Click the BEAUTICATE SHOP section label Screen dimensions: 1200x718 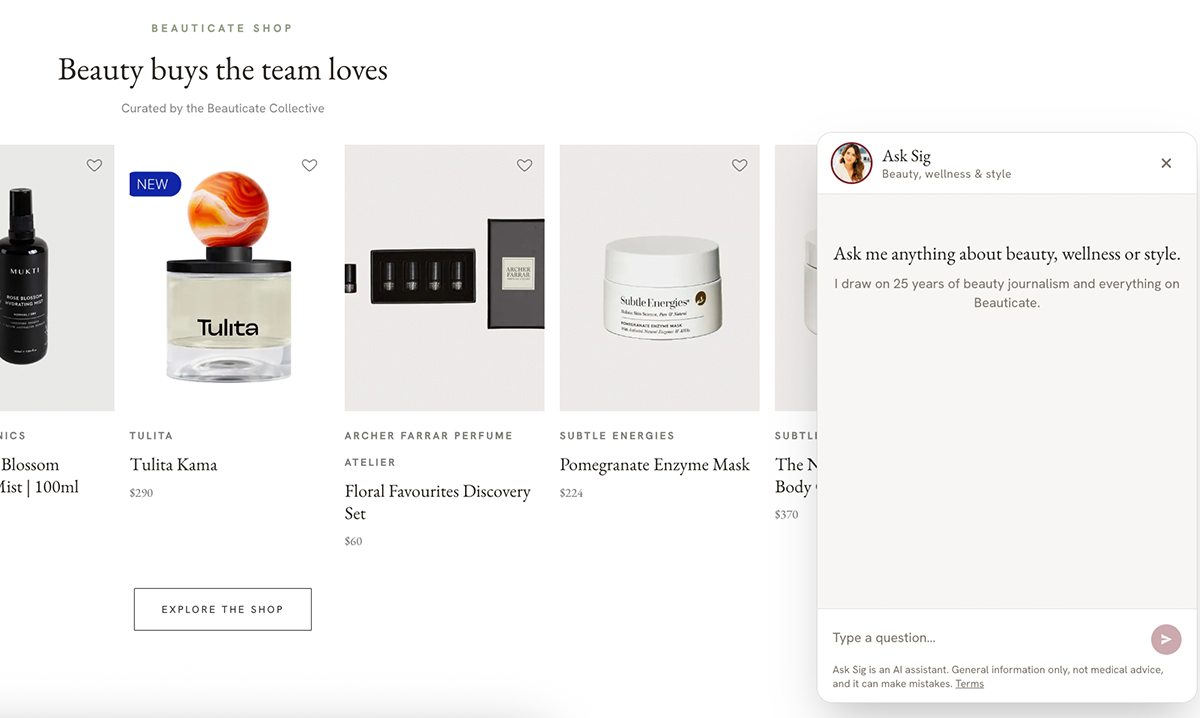point(222,28)
